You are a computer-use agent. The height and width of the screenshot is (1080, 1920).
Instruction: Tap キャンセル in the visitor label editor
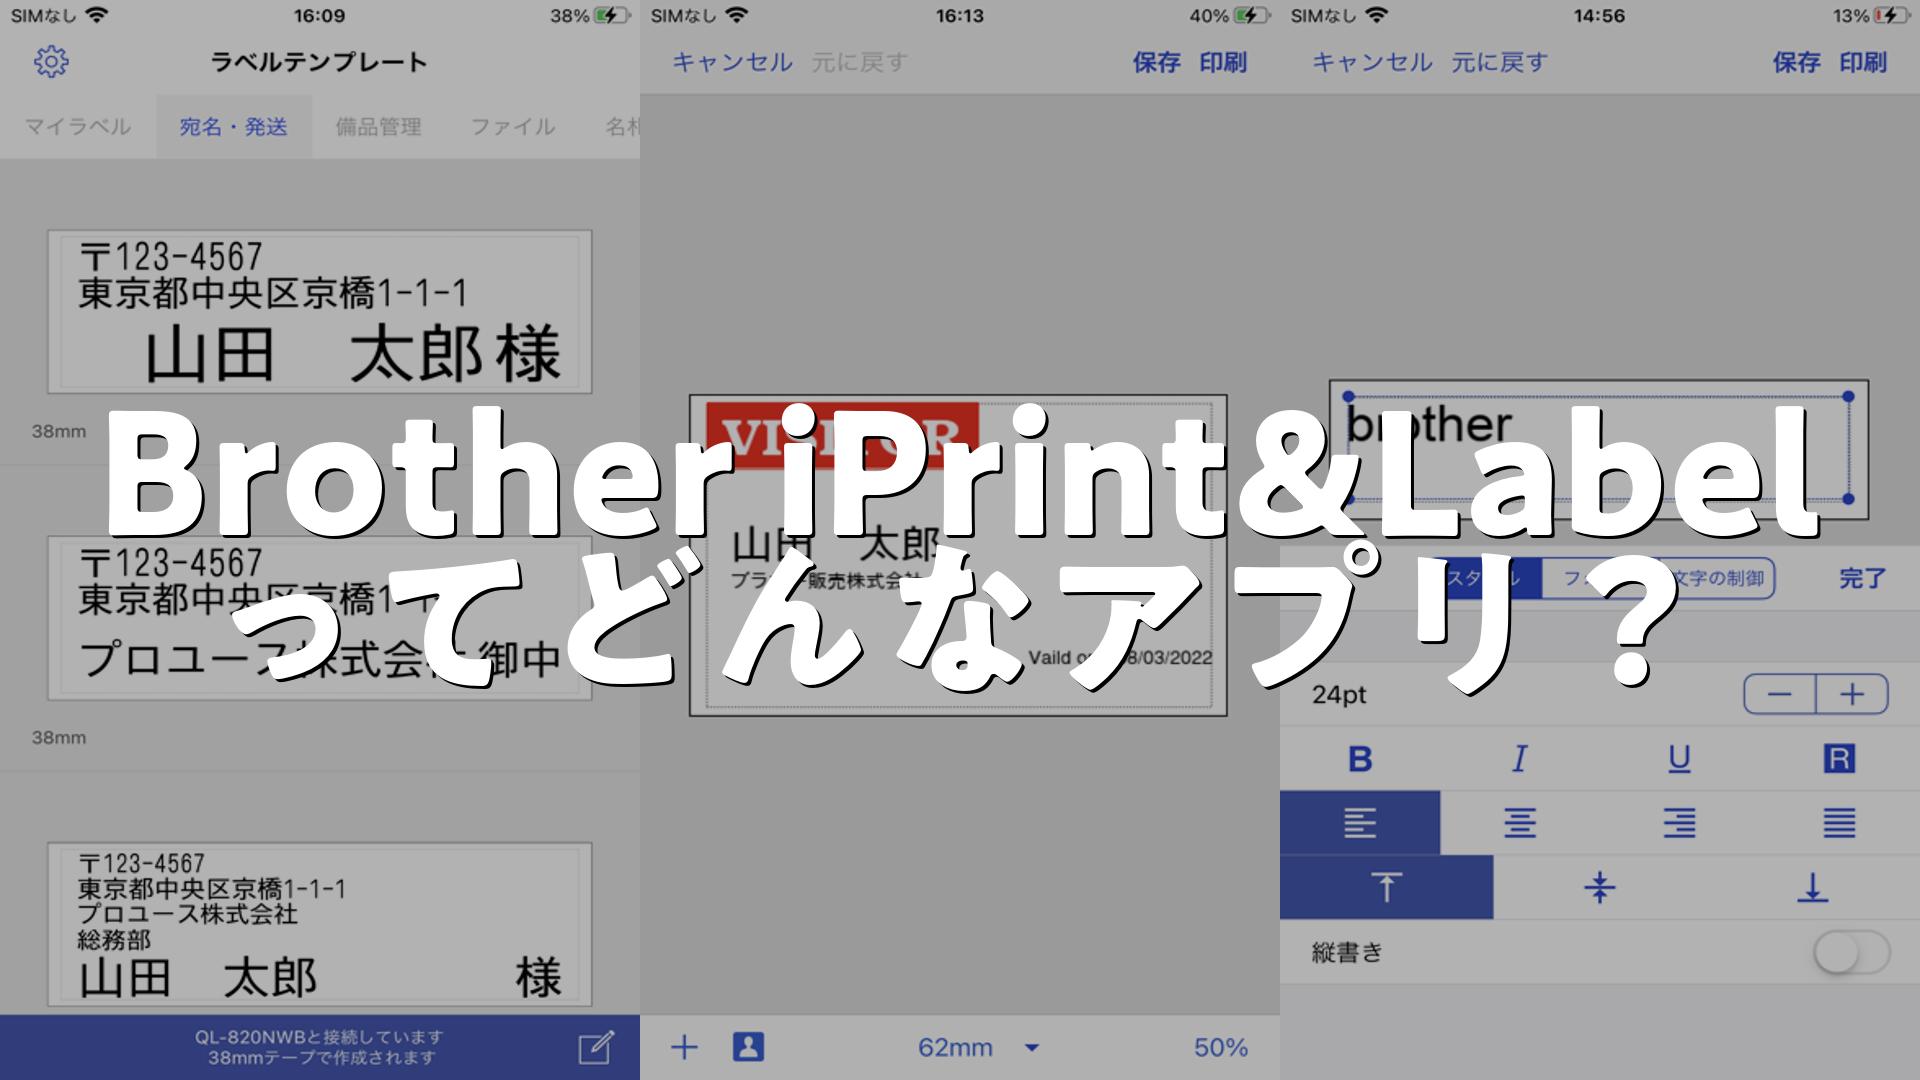coord(732,62)
